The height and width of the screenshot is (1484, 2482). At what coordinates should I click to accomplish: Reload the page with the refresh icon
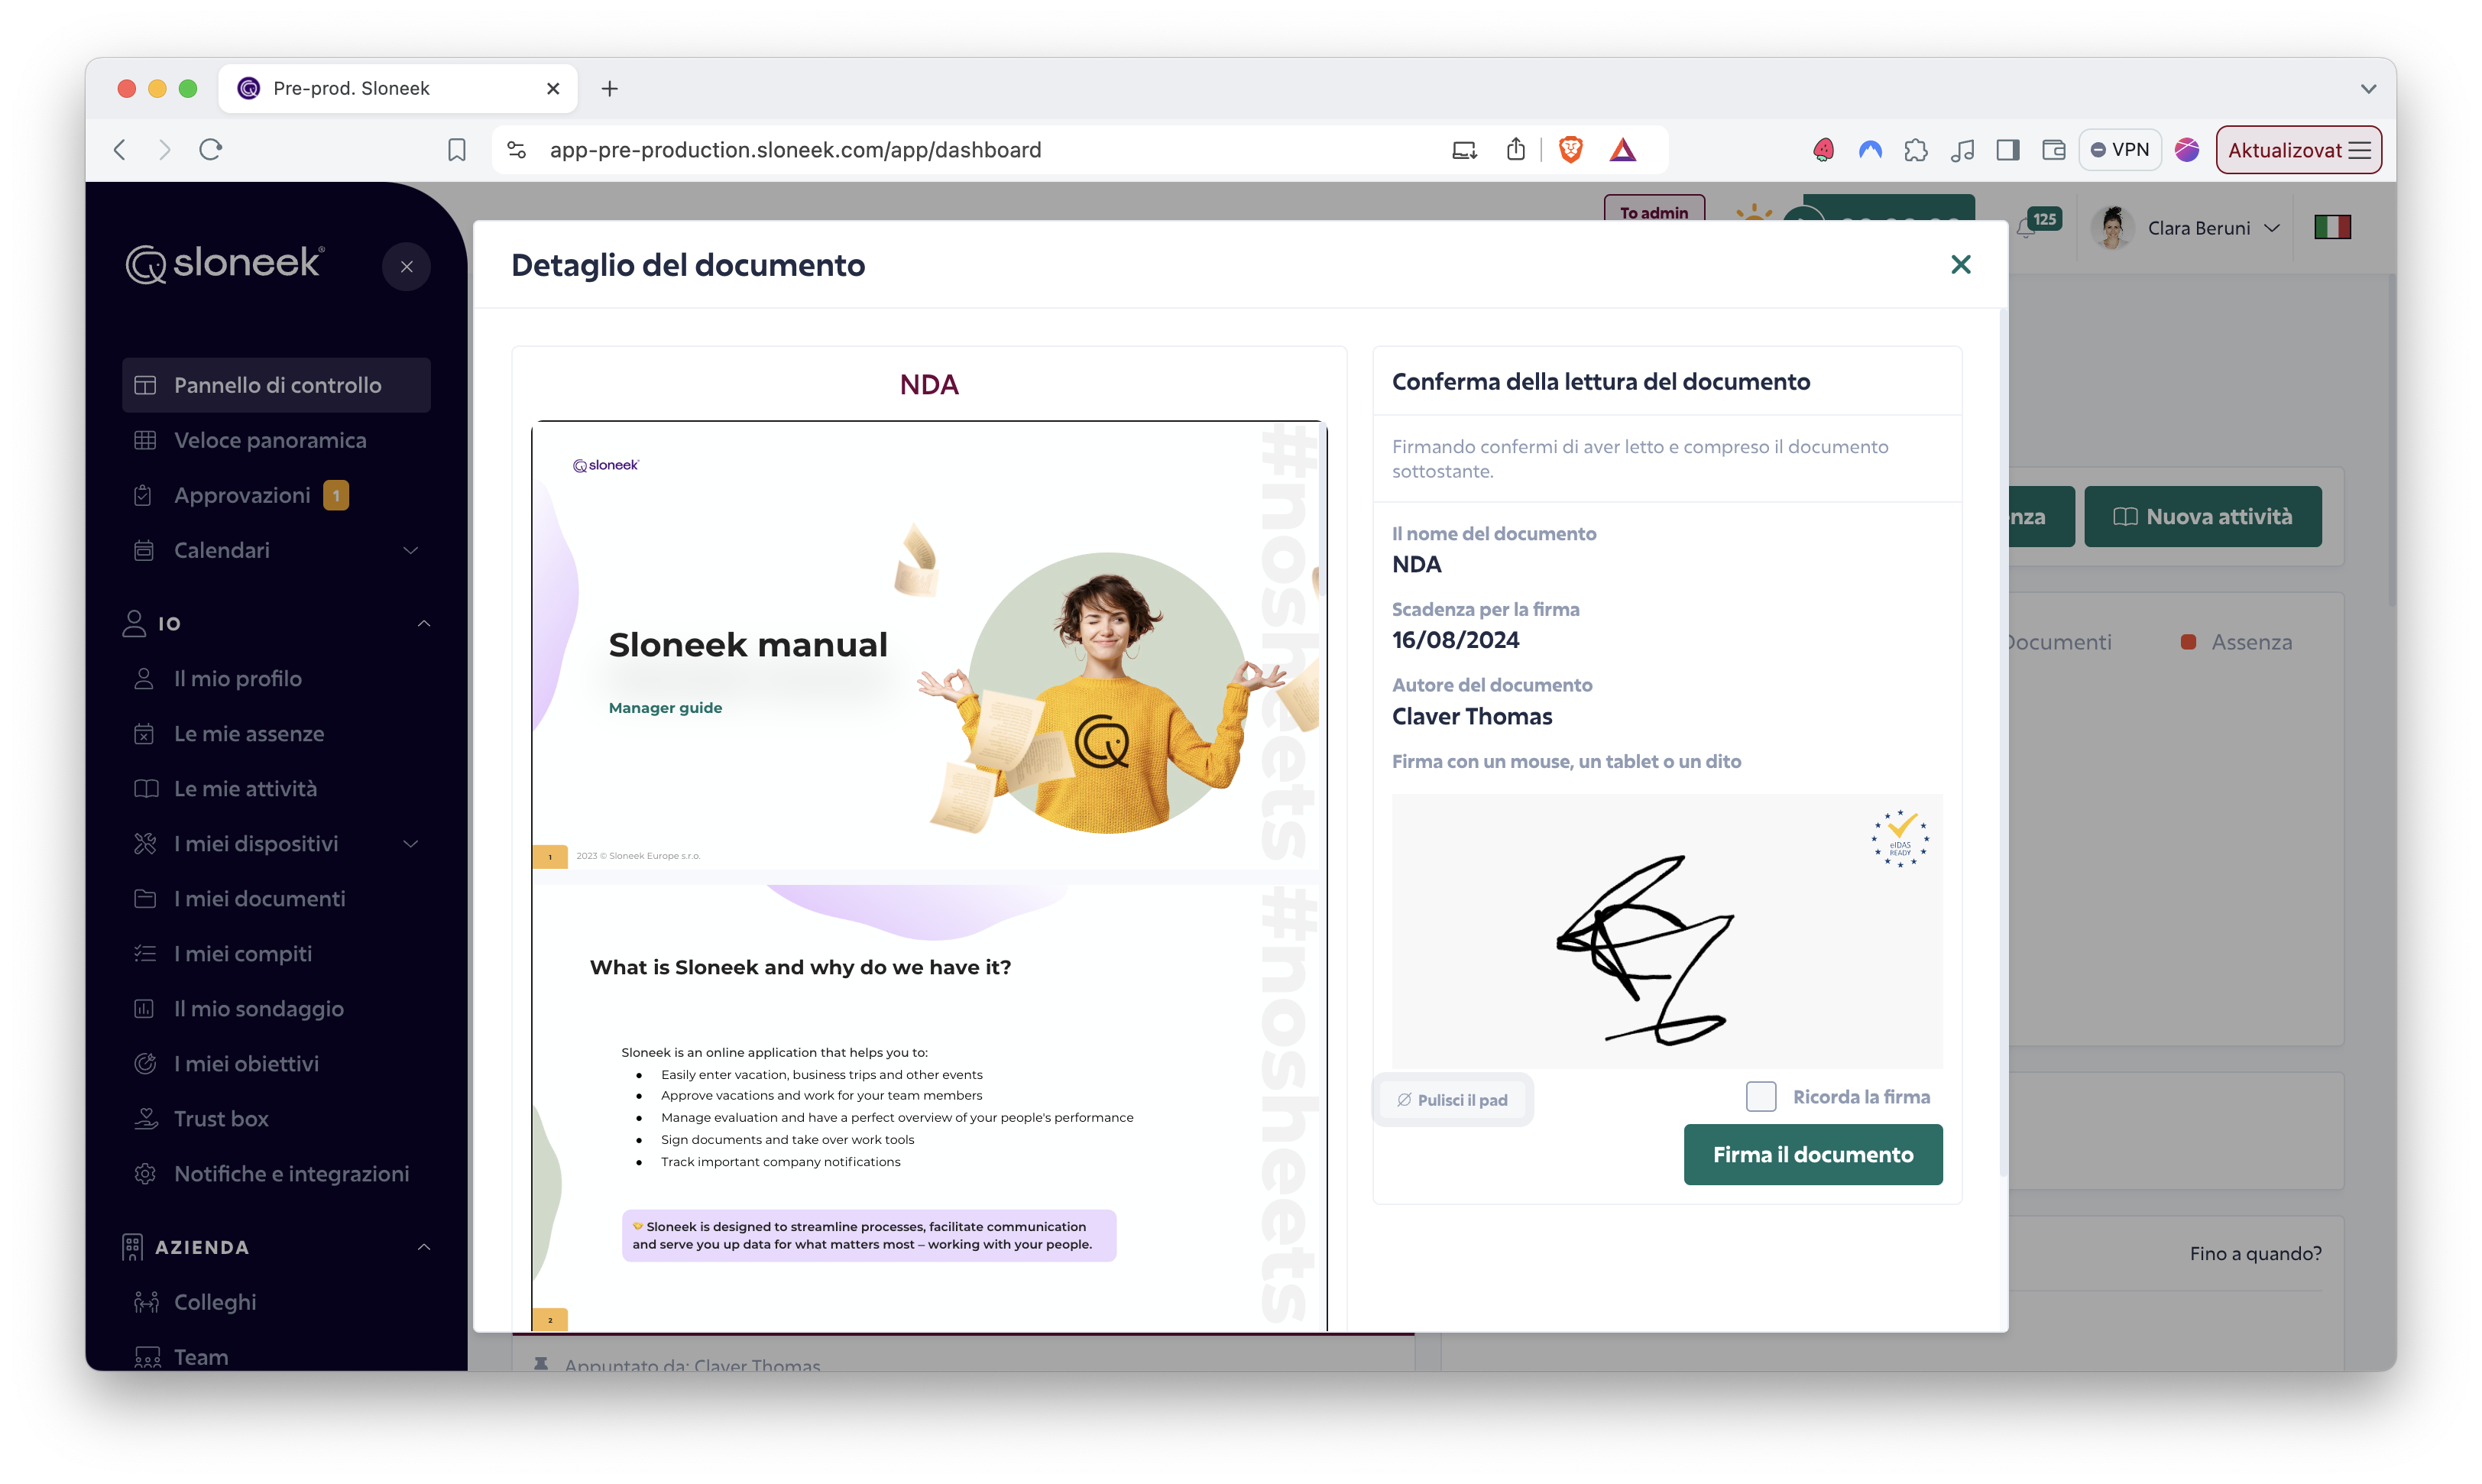pos(211,150)
